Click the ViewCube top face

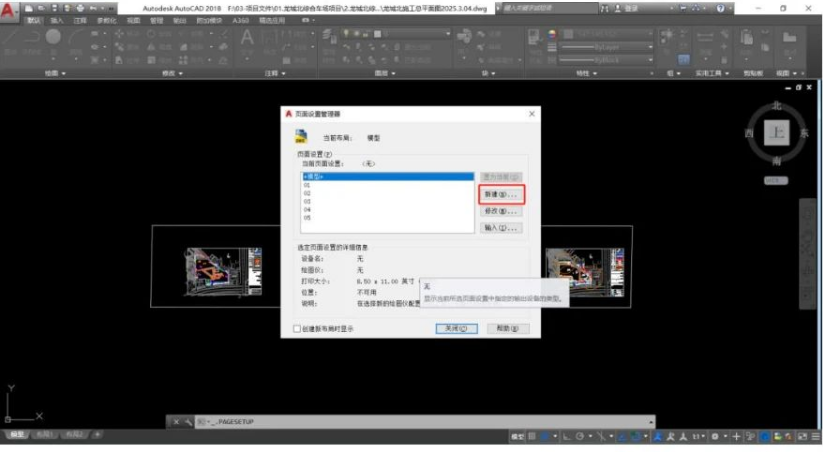coord(776,133)
